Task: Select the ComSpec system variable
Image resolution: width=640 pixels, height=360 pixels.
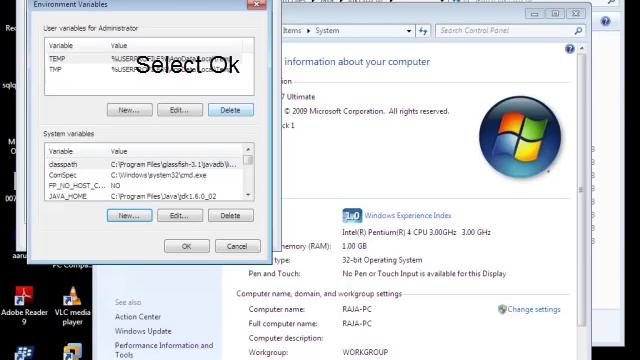Action: [144, 175]
